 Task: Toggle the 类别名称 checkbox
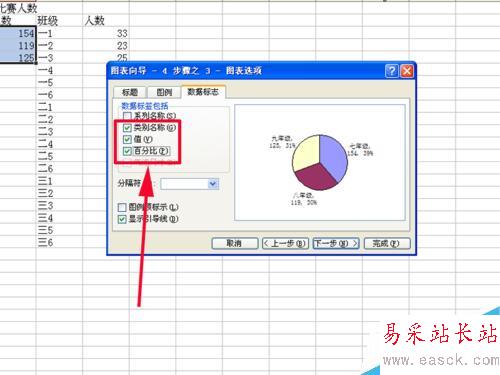[x=127, y=128]
